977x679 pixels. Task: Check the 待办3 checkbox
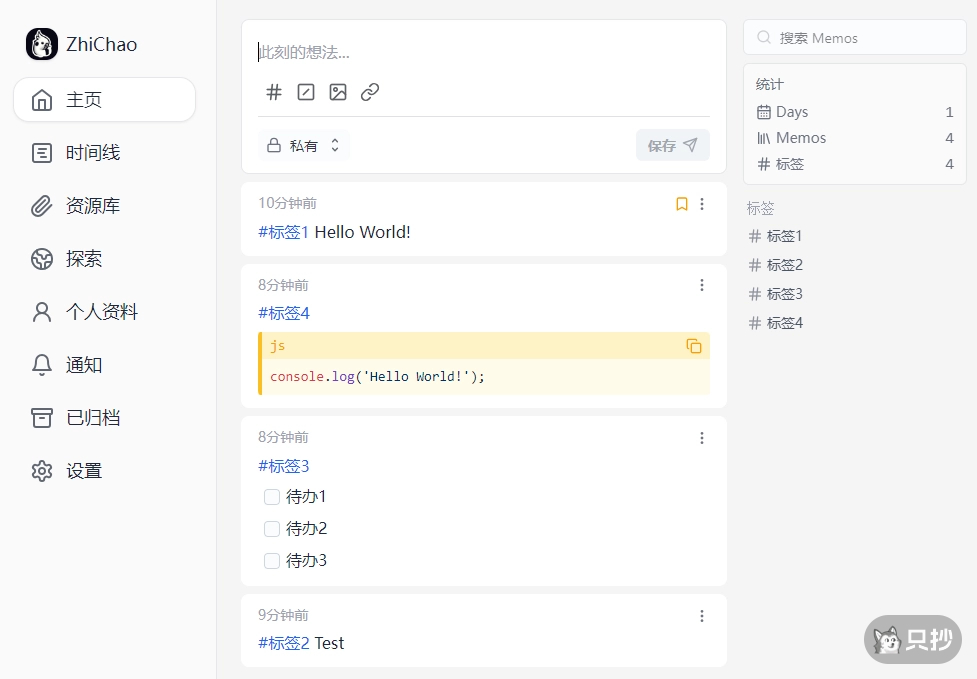point(271,561)
